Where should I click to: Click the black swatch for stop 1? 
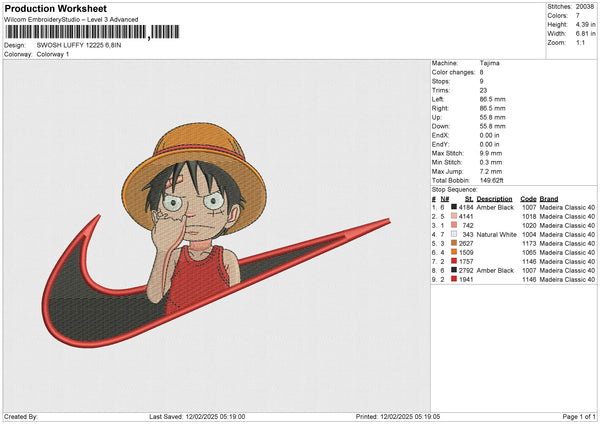click(454, 207)
